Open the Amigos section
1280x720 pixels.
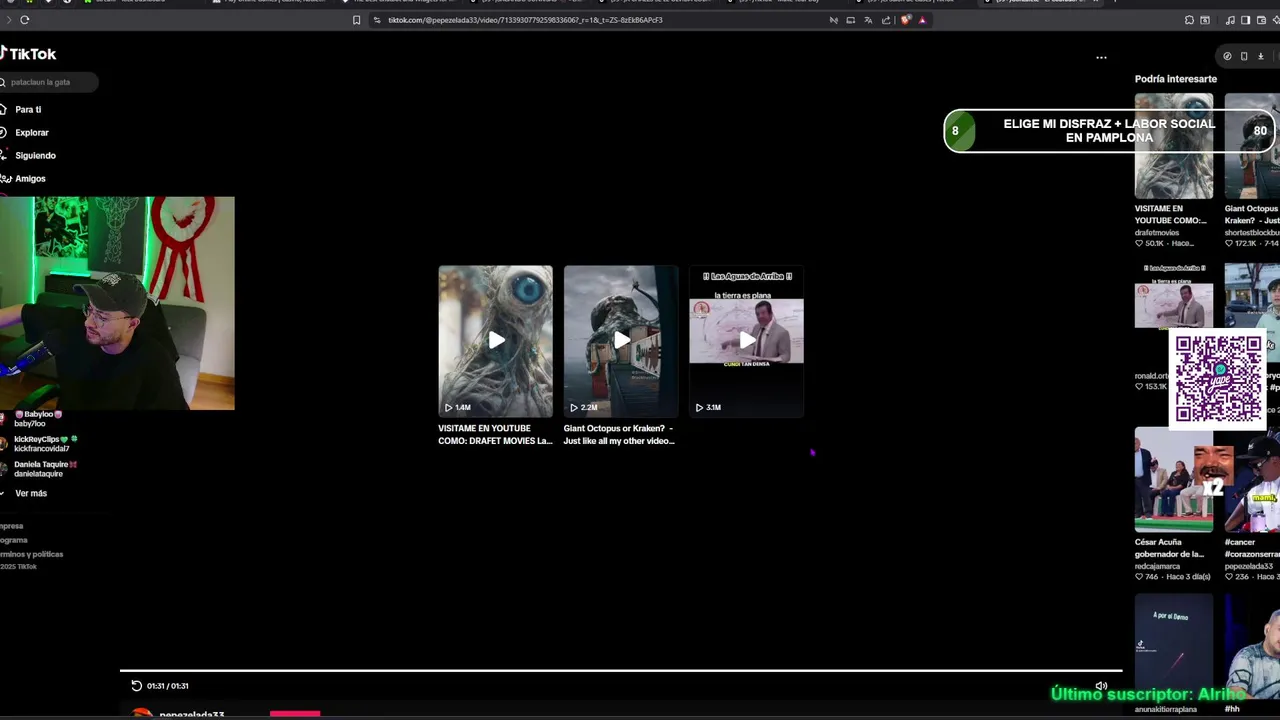point(24,178)
